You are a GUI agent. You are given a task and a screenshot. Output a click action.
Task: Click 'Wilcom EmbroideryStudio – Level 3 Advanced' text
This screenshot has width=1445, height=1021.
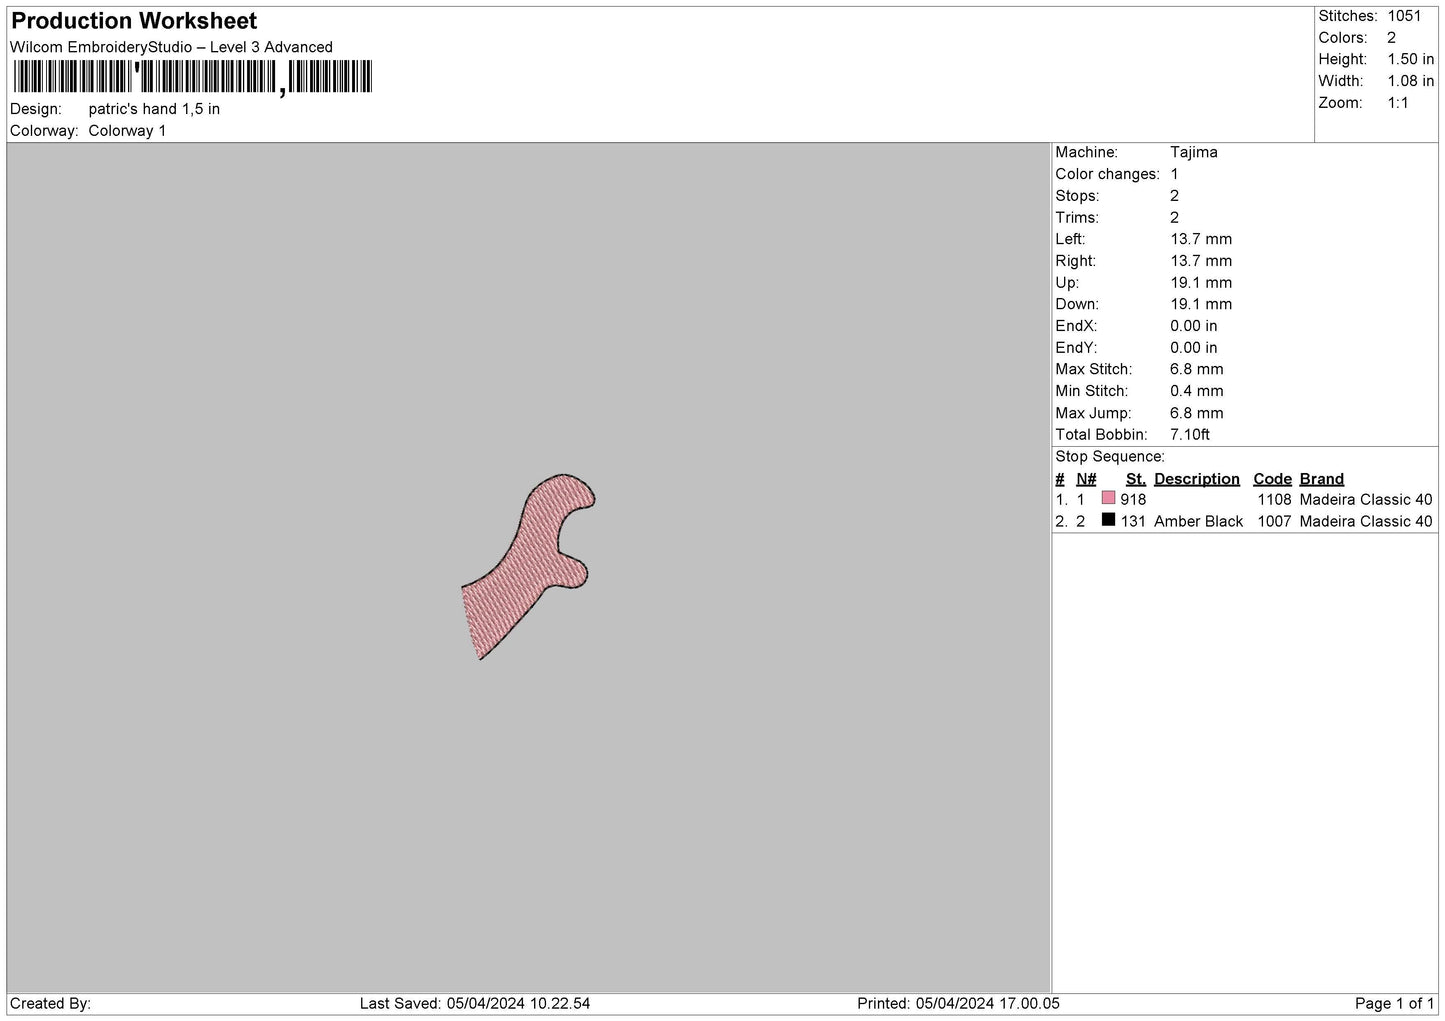click(x=171, y=47)
